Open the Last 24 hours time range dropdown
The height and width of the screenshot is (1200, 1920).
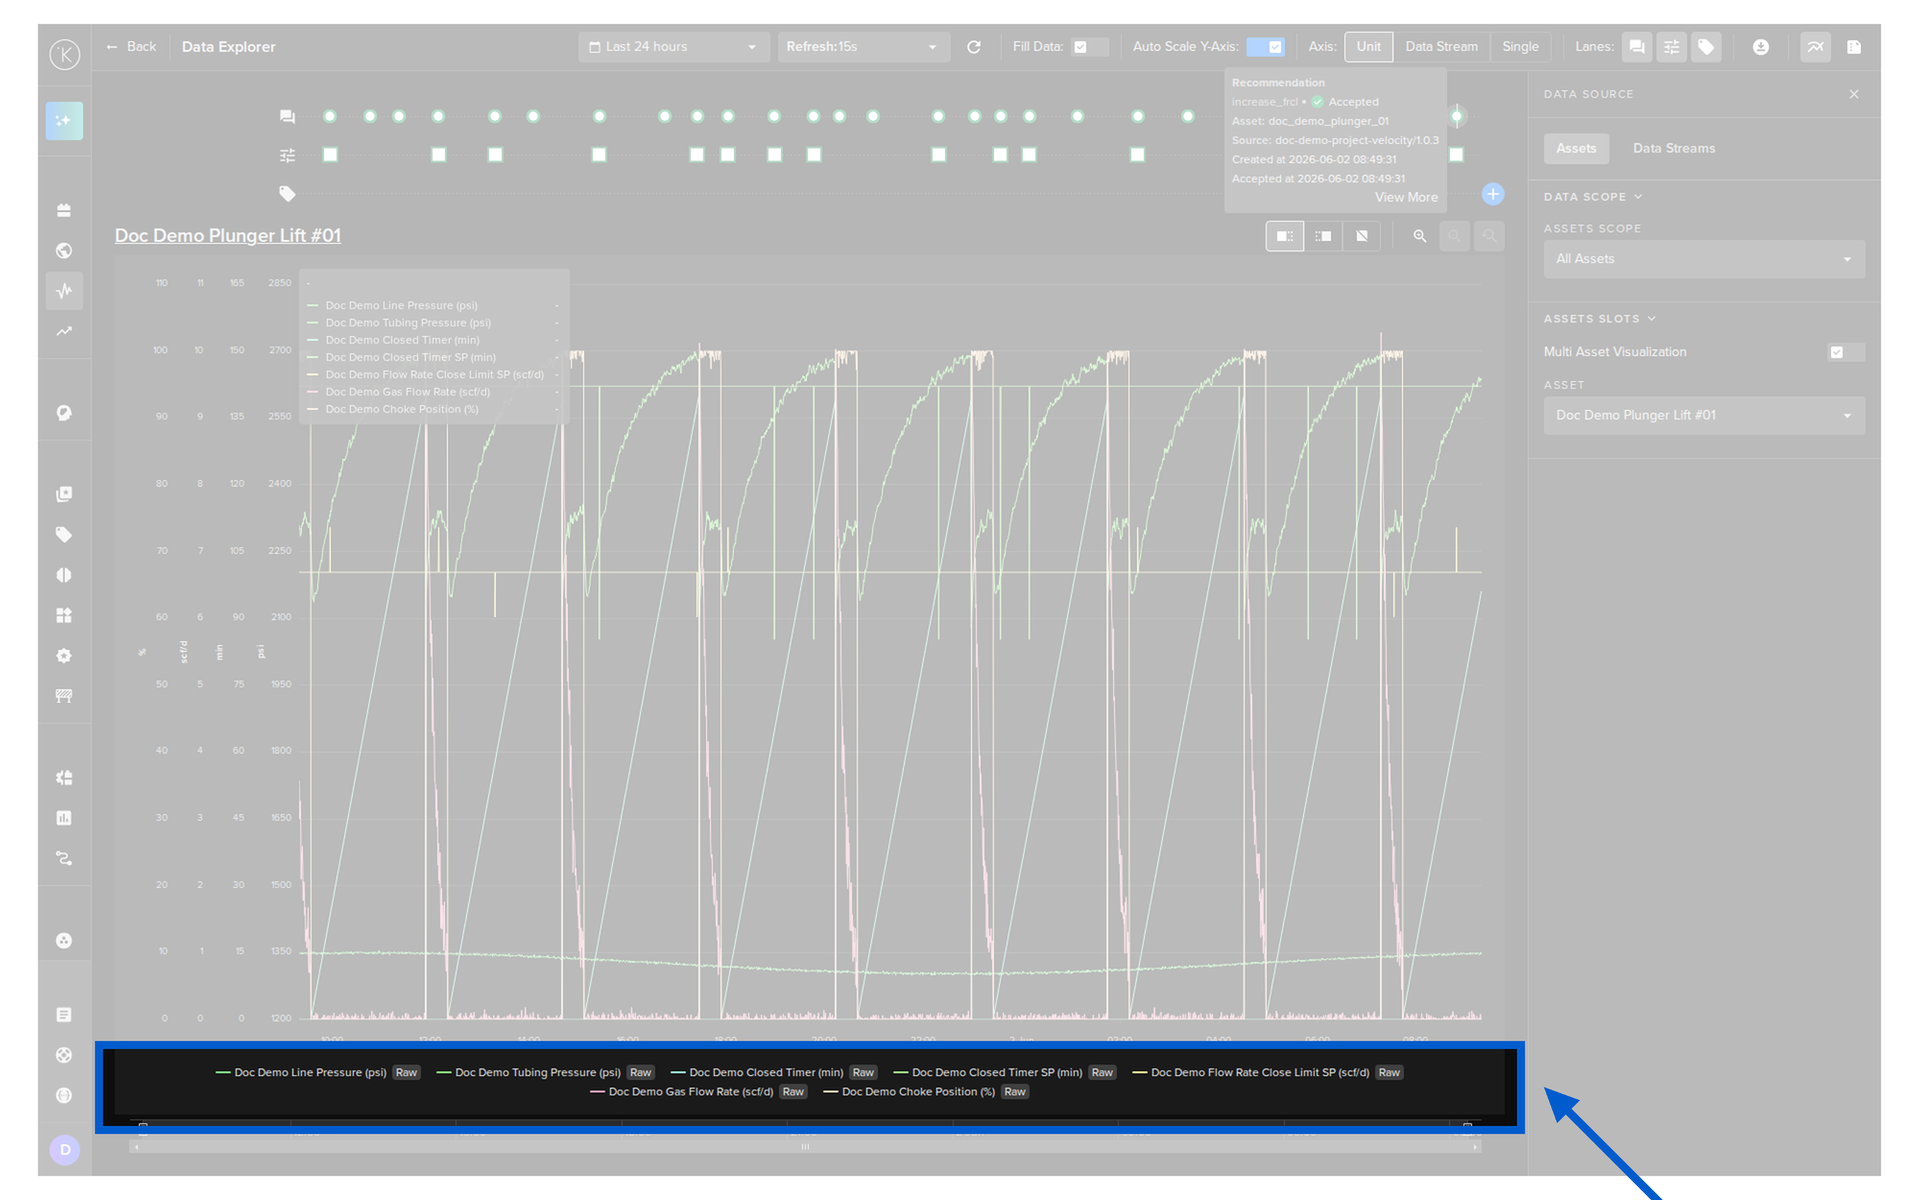tap(673, 47)
